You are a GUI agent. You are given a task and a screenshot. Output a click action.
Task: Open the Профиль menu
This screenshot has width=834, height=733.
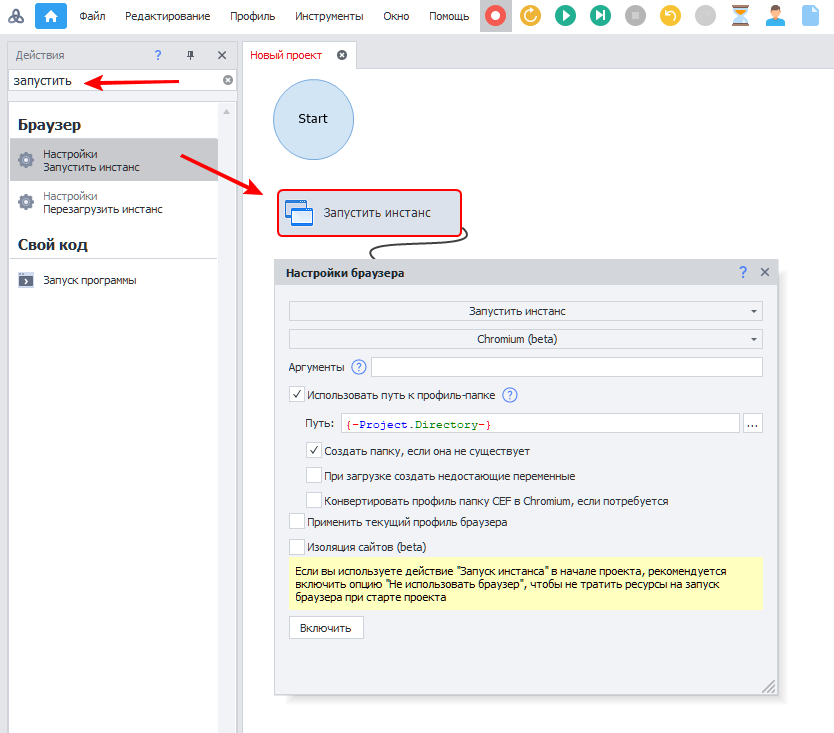coord(253,16)
